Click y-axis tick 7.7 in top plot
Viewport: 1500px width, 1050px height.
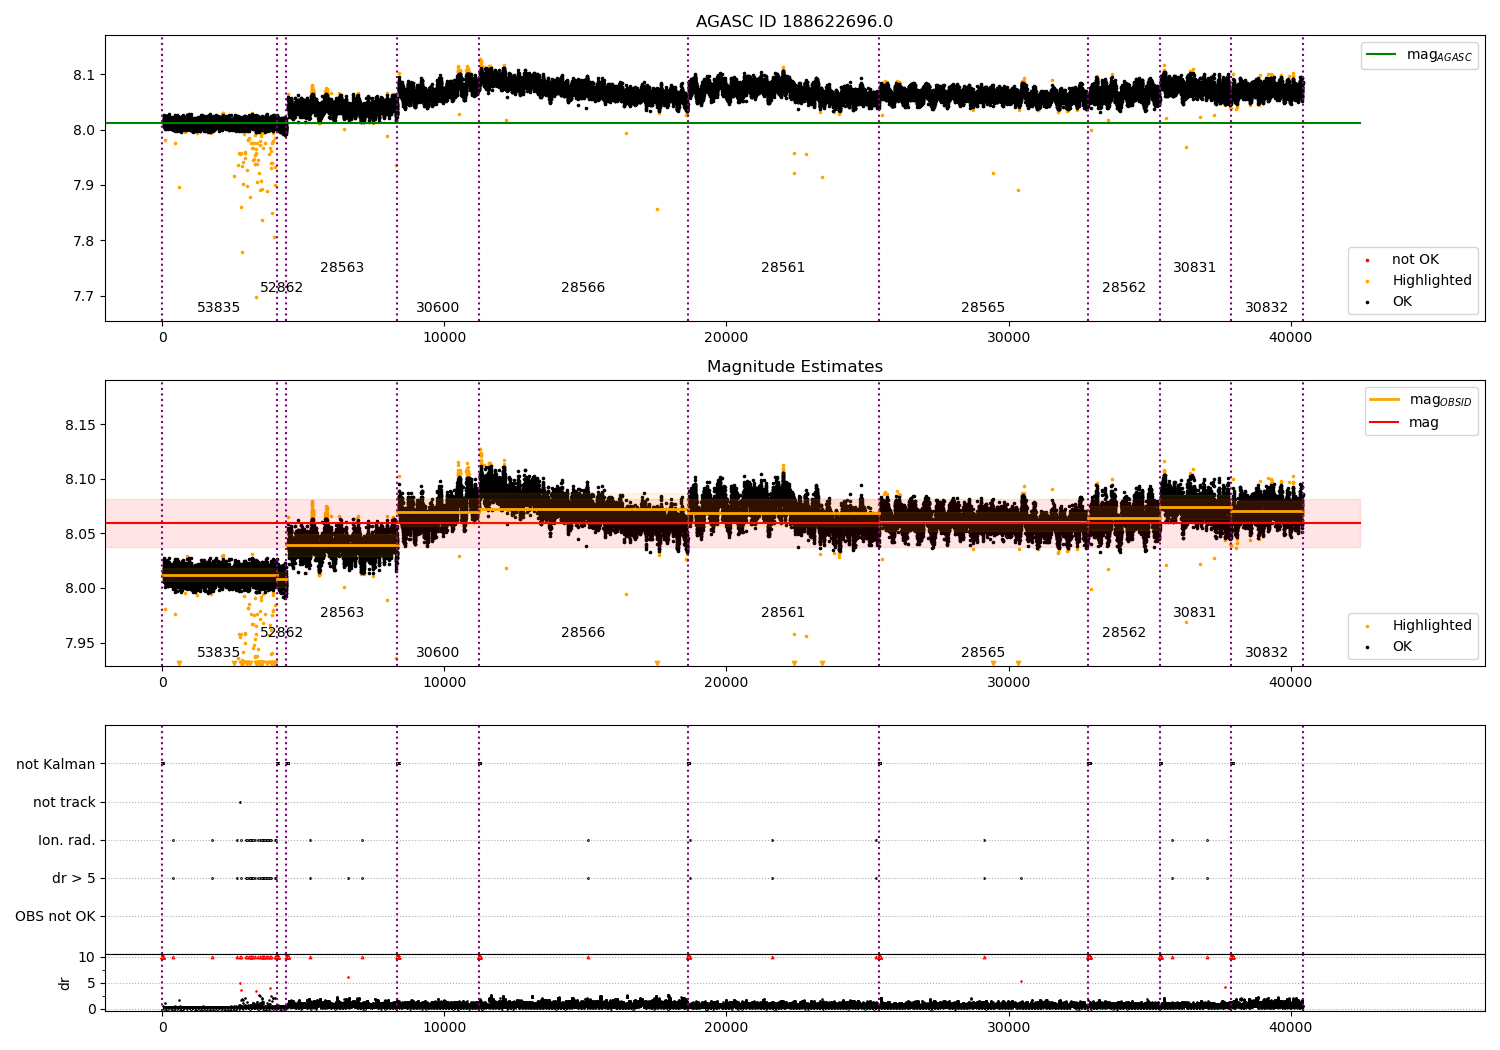pos(84,297)
